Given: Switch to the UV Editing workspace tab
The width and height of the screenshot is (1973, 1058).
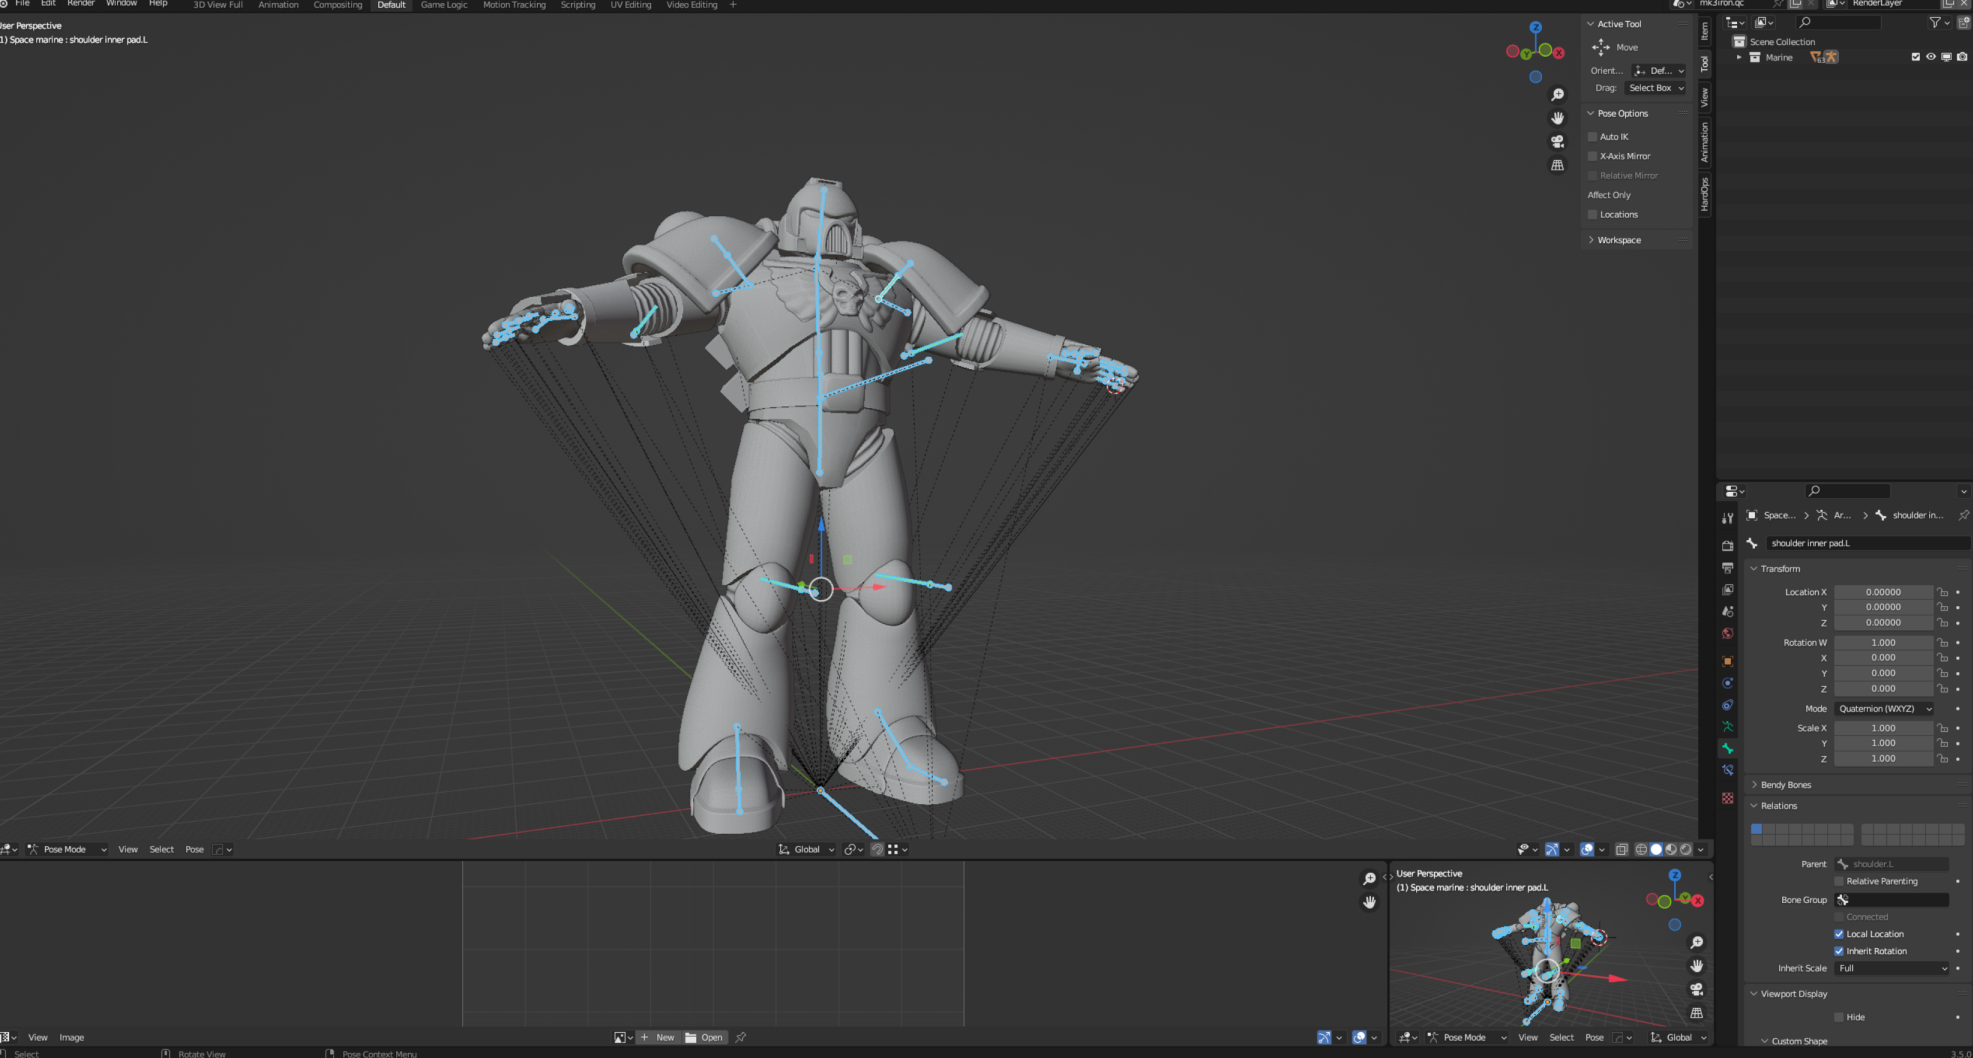Looking at the screenshot, I should tap(630, 5).
